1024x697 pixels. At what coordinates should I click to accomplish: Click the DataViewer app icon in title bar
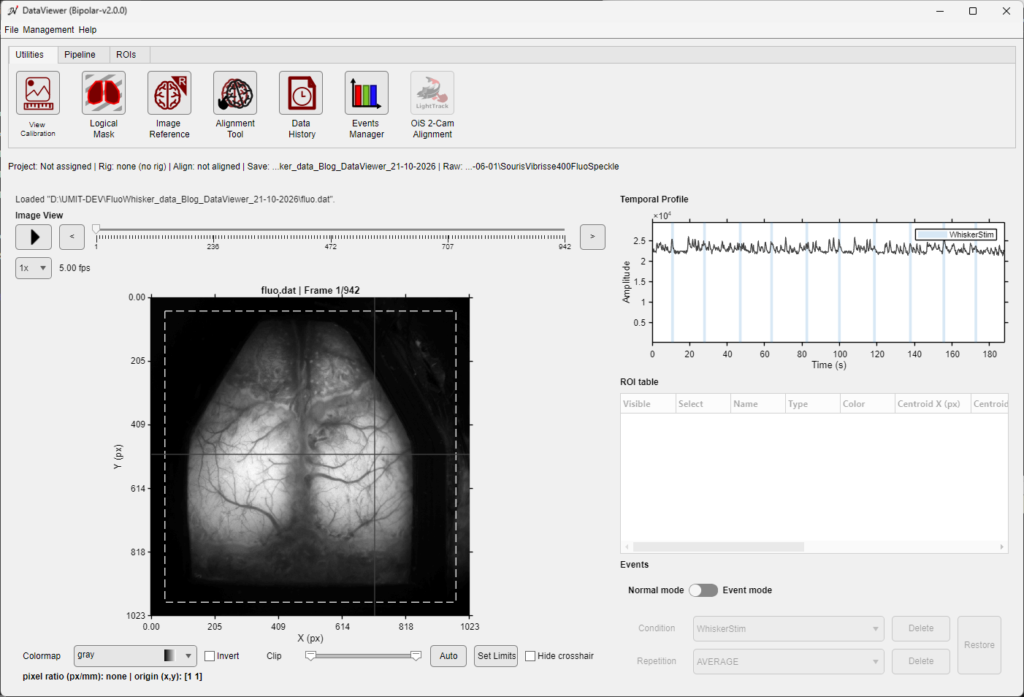click(x=12, y=10)
